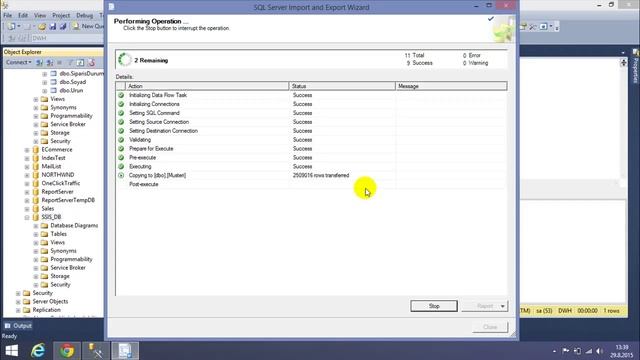The width and height of the screenshot is (640, 360).
Task: Click the Close button in wizard
Action: (x=490, y=327)
